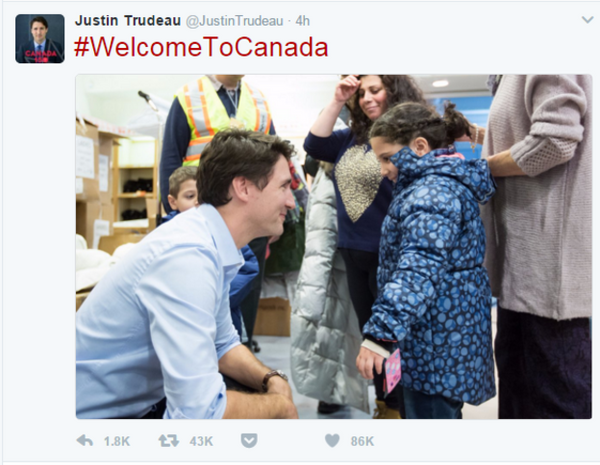This screenshot has height=465, width=600.
Task: Click the yellow safety vest in photo
Action: tap(225, 115)
